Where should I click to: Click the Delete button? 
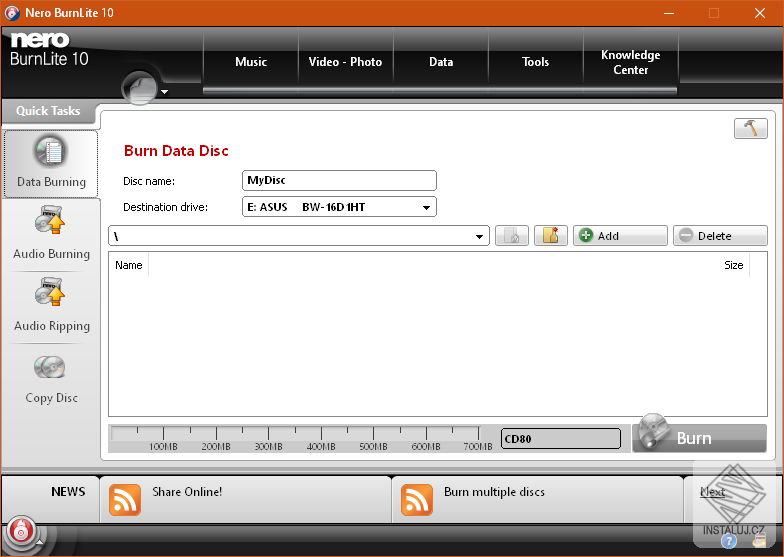720,236
